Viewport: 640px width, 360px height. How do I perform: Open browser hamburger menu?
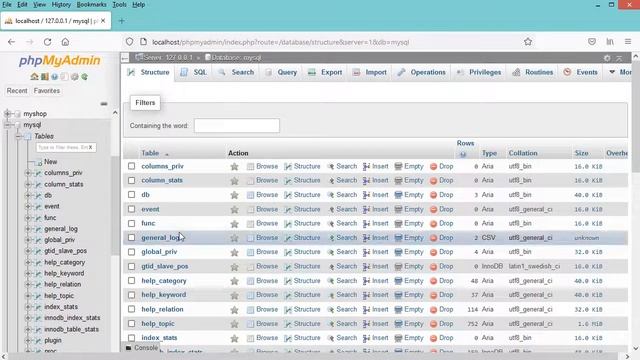click(628, 42)
